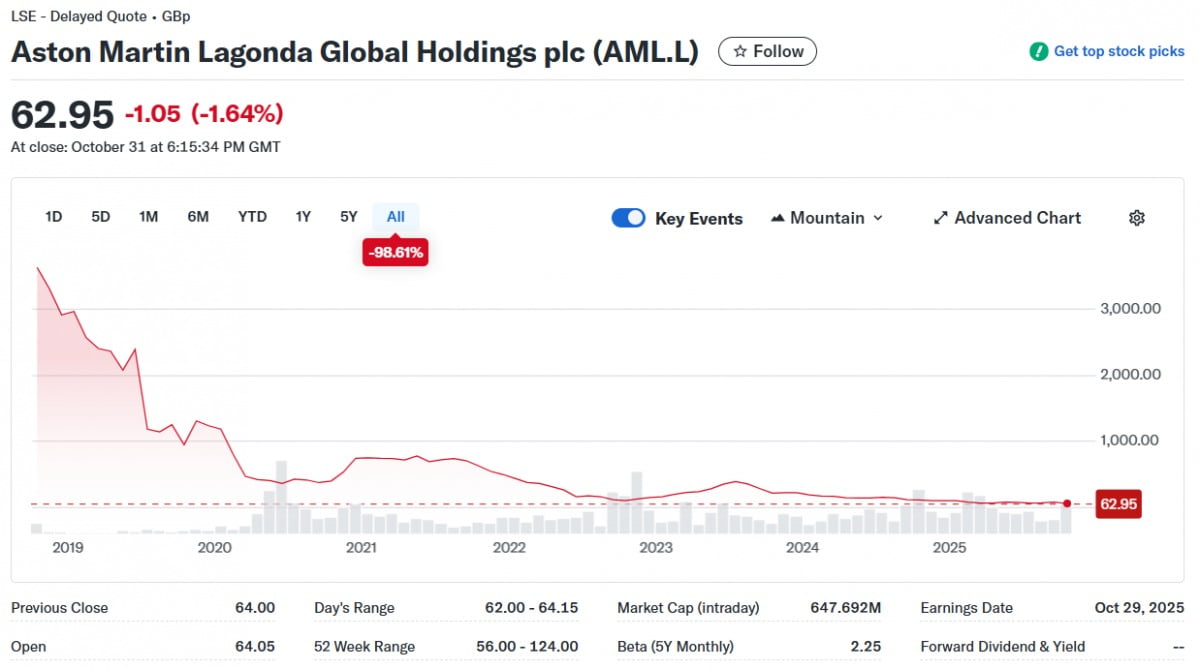Select the 1D time range
The height and width of the screenshot is (669, 1200).
[54, 216]
